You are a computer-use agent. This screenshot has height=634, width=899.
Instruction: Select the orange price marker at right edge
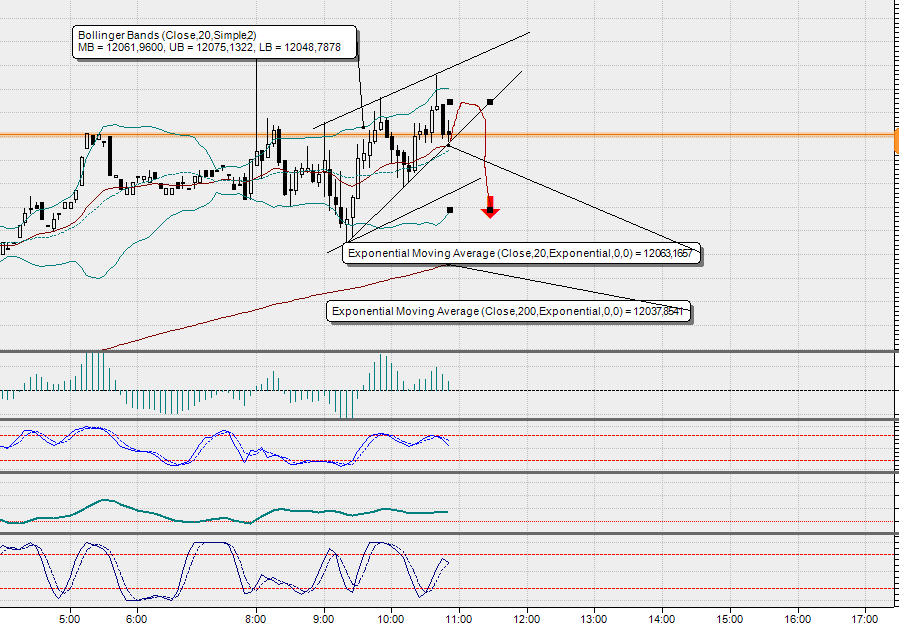pyautogui.click(x=896, y=141)
